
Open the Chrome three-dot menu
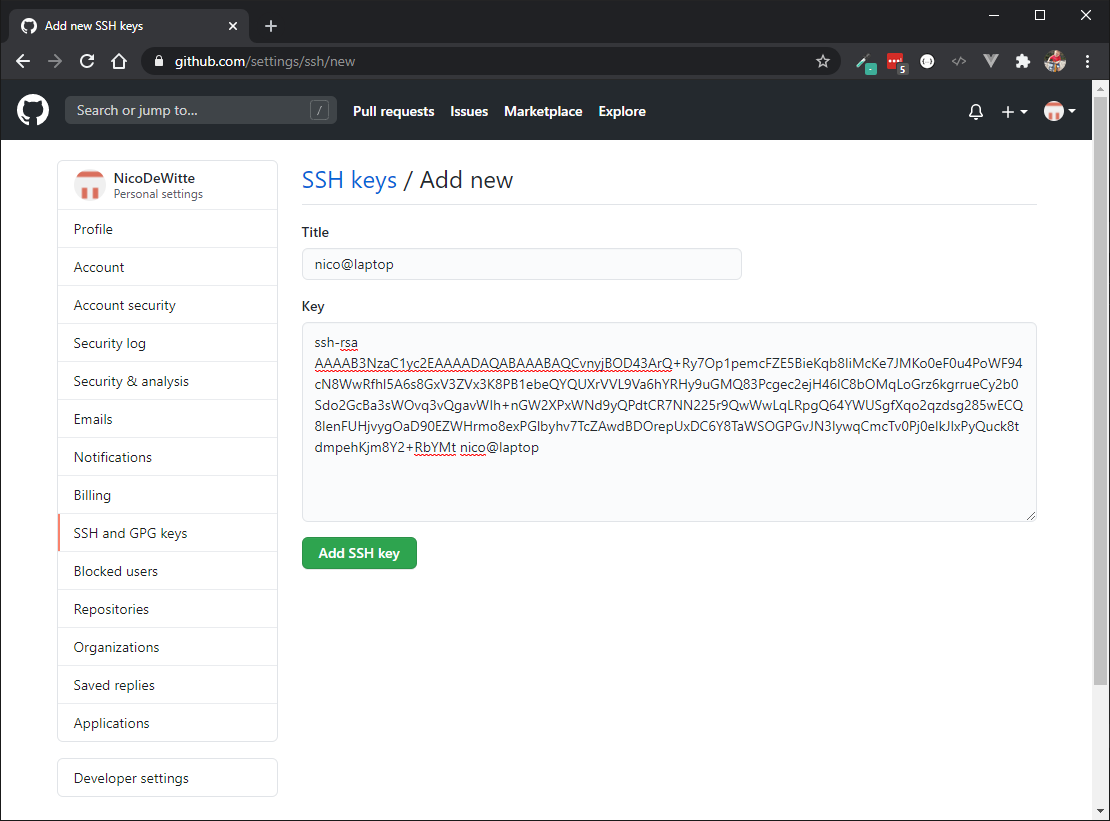coord(1087,62)
